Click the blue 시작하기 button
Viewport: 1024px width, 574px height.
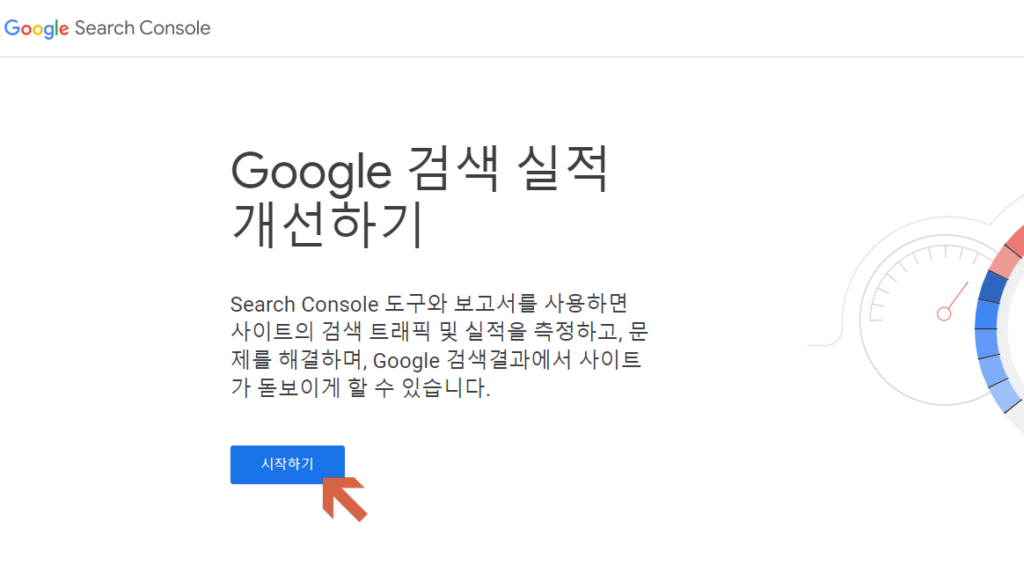(x=287, y=464)
